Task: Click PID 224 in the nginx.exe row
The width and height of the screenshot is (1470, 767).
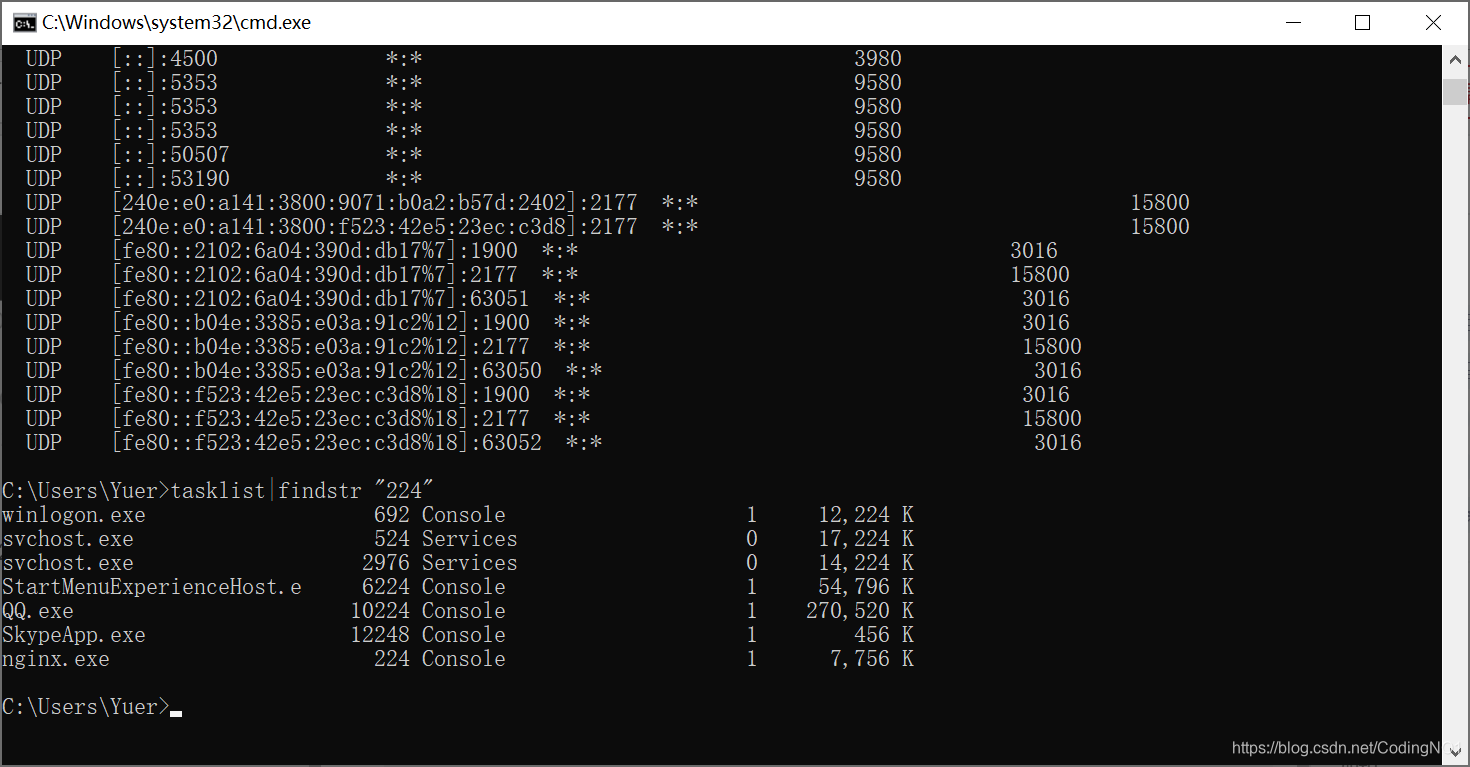Action: (x=392, y=659)
